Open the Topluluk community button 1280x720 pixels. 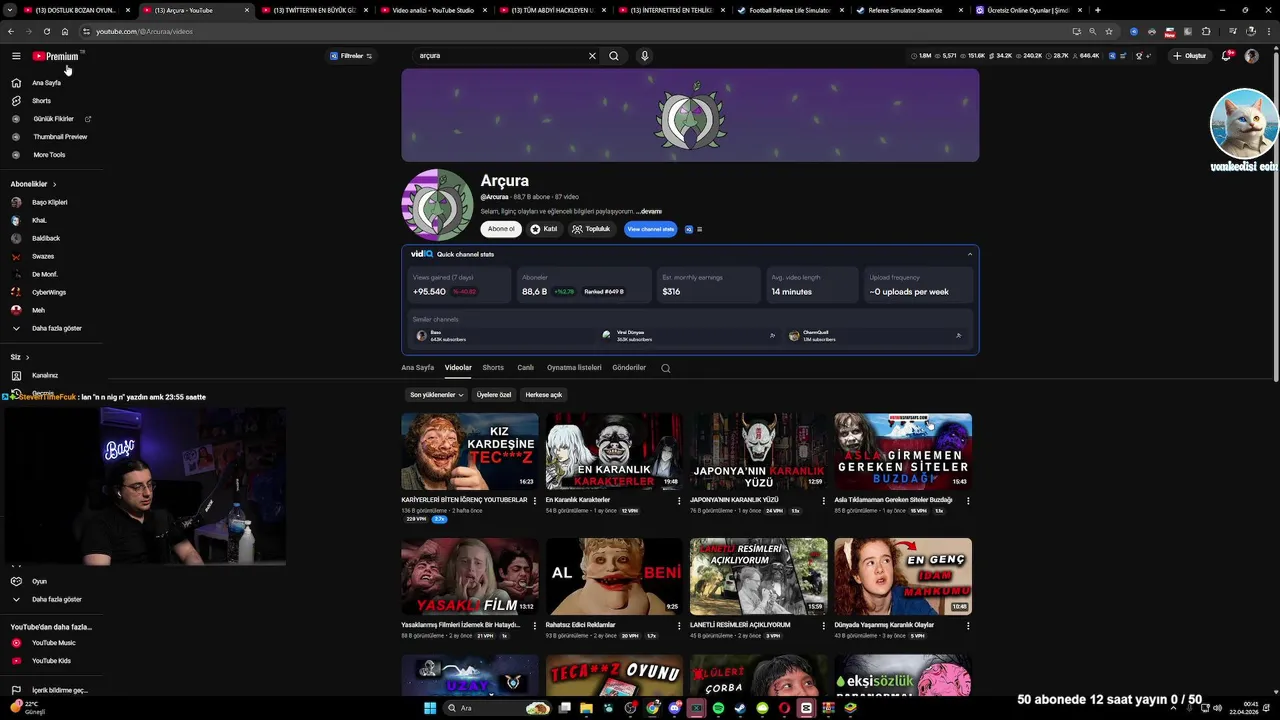(591, 229)
